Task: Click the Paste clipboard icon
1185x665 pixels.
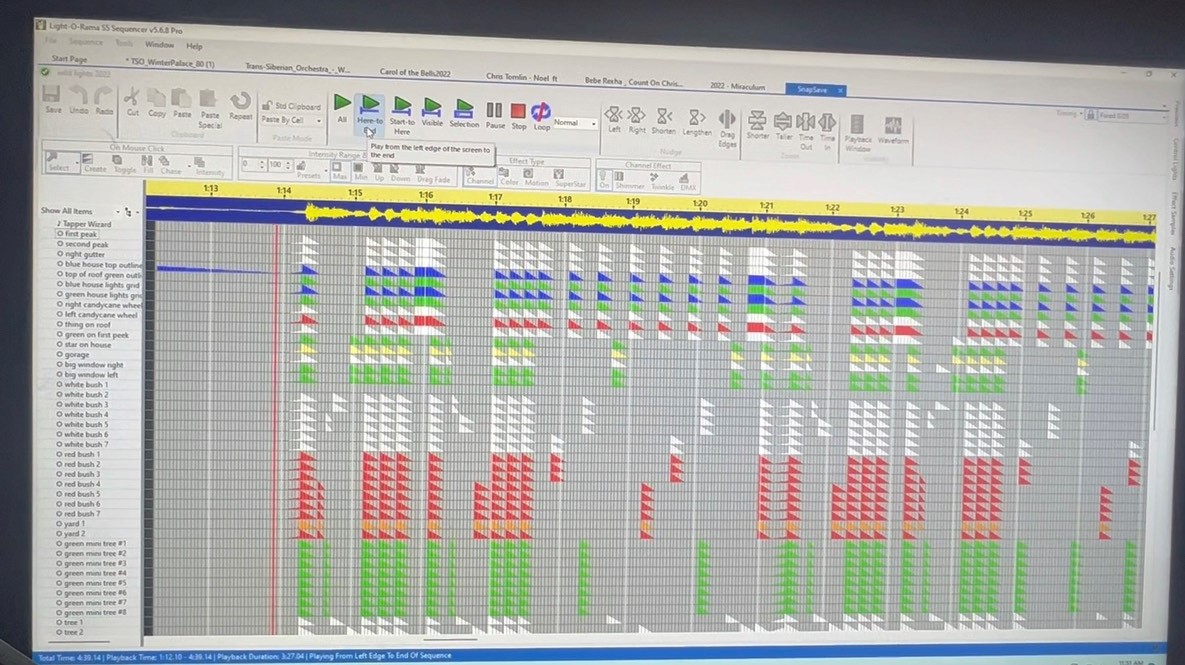Action: coord(182,102)
